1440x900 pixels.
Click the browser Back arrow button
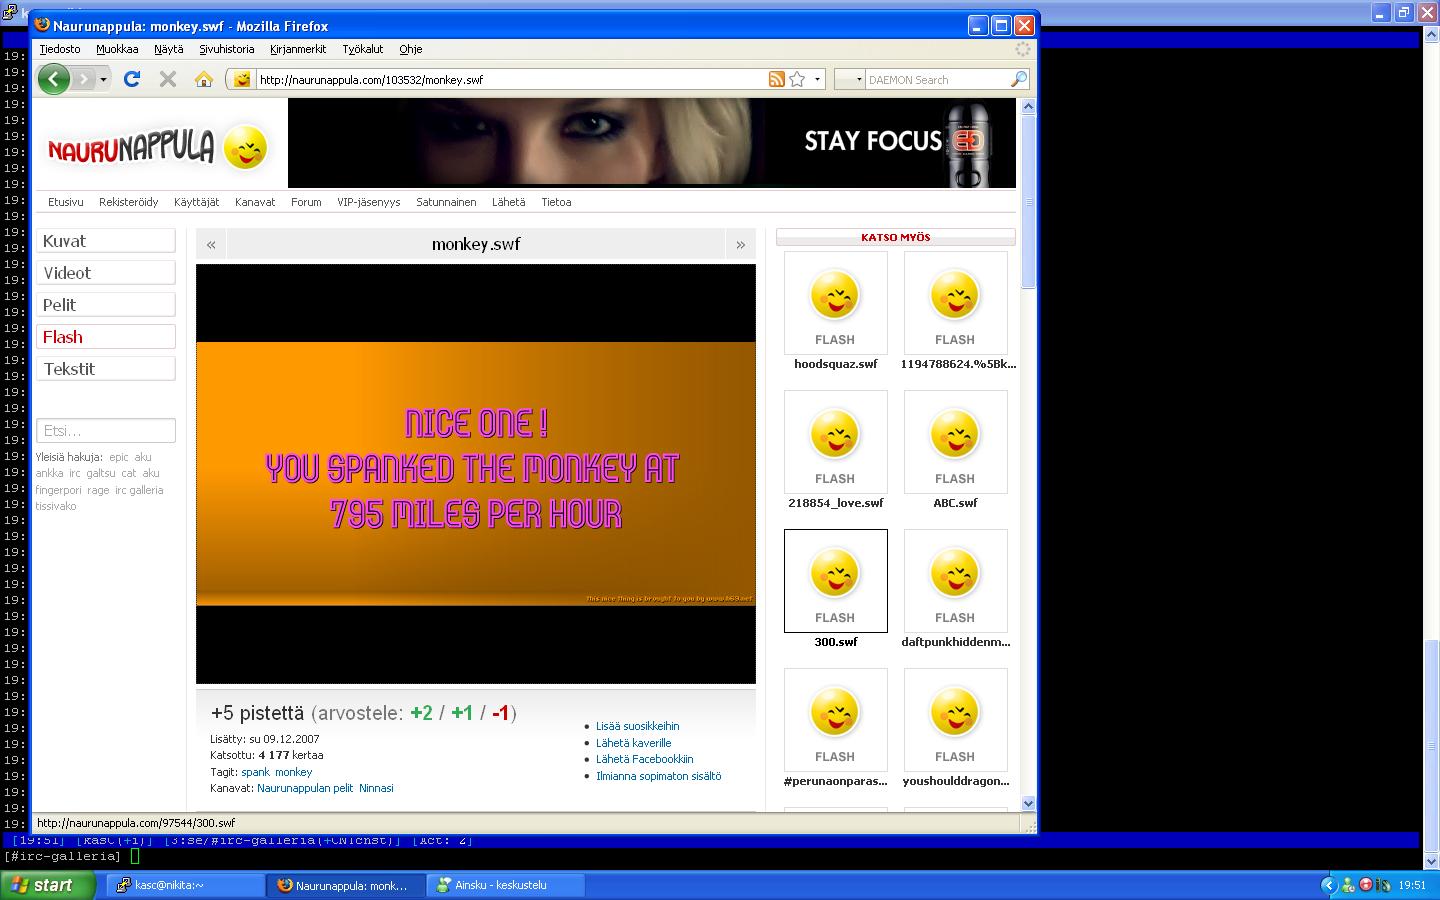(54, 79)
